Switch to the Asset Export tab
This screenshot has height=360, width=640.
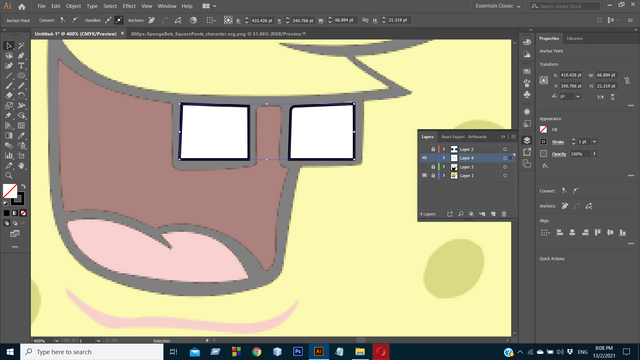tap(453, 137)
